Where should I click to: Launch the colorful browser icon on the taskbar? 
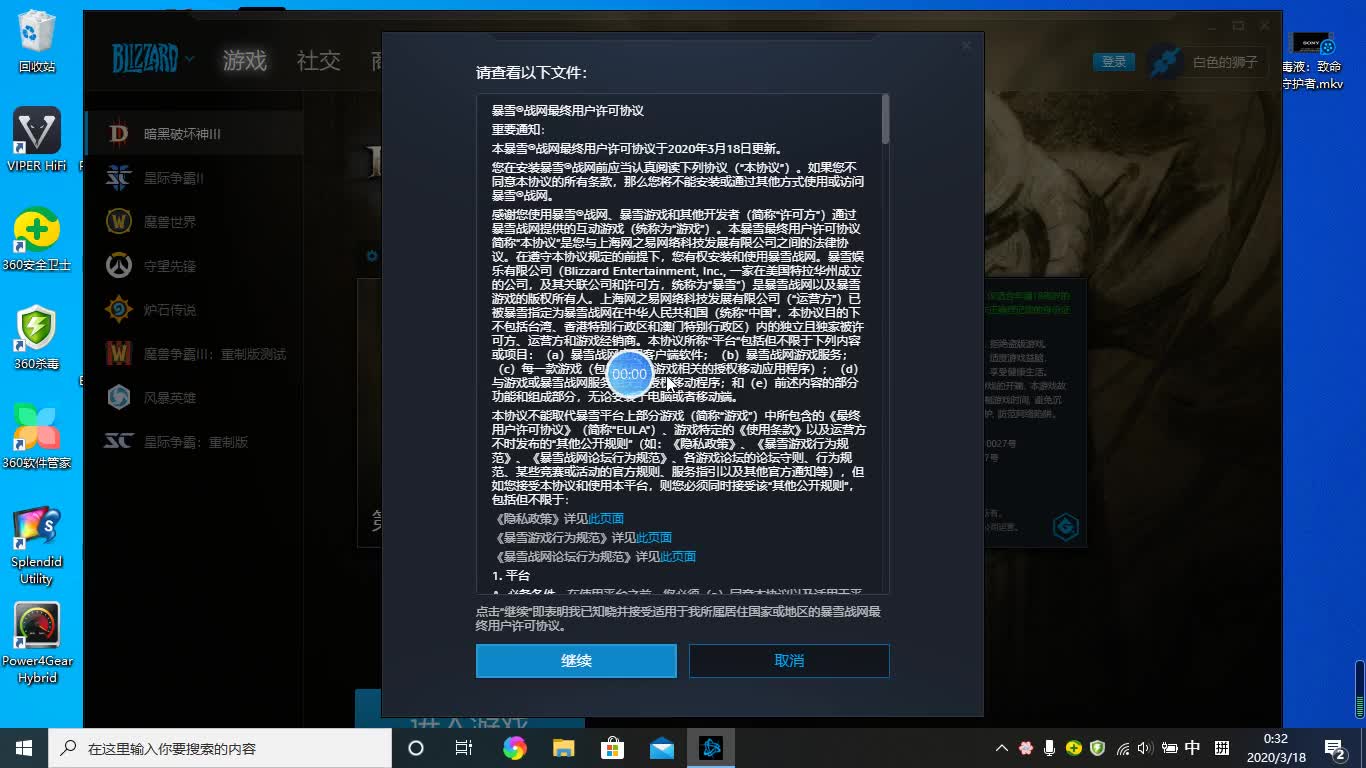click(514, 748)
